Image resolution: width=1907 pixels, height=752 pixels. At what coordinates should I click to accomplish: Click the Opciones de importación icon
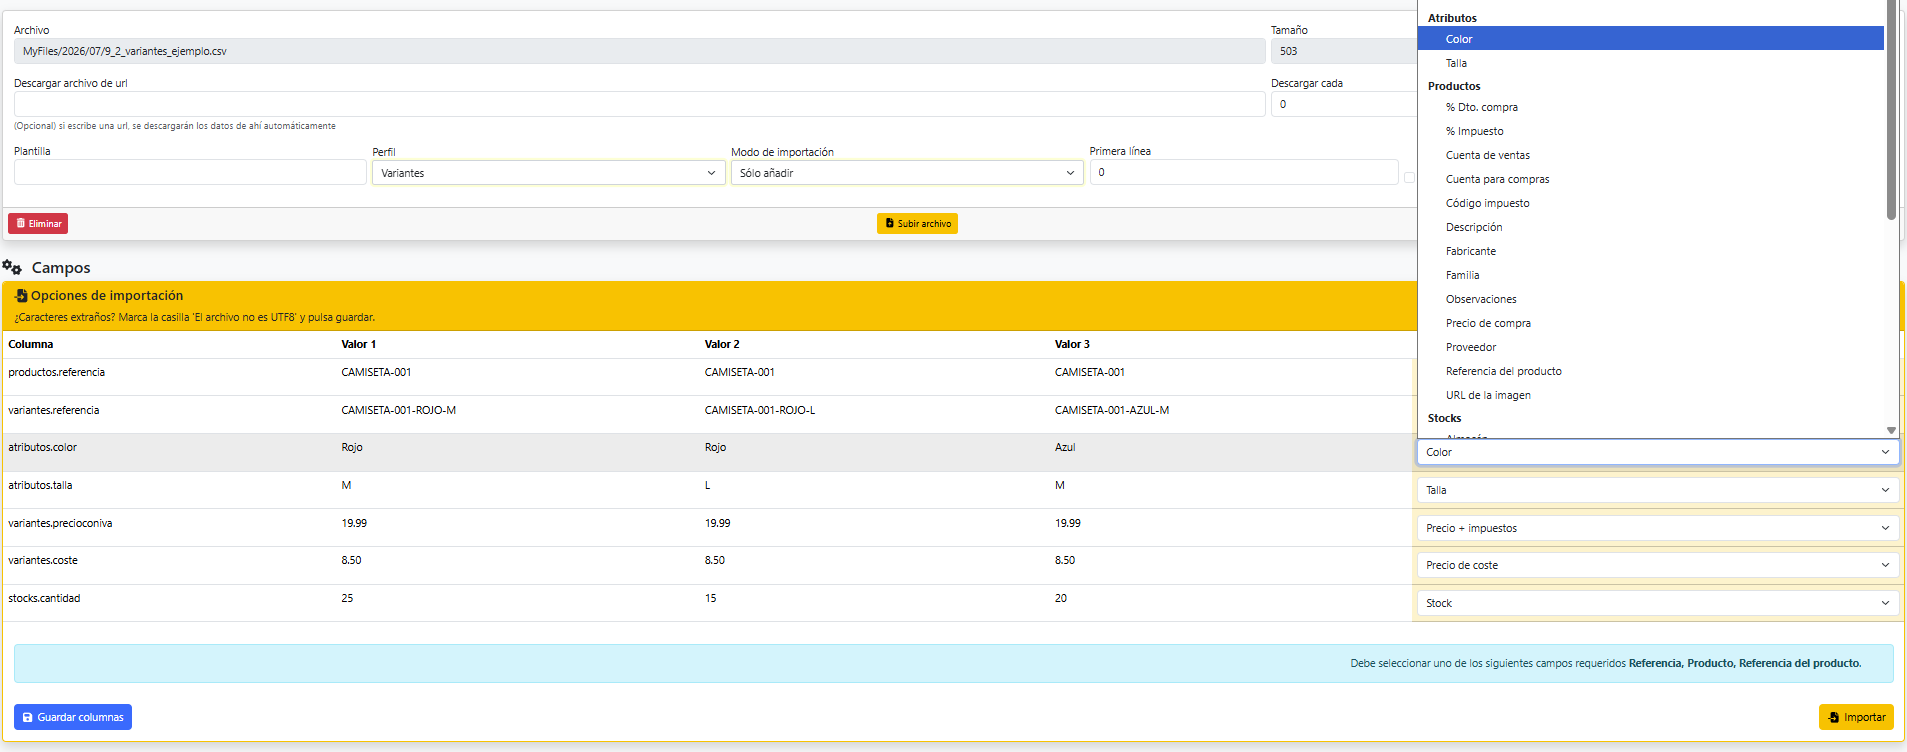point(21,296)
